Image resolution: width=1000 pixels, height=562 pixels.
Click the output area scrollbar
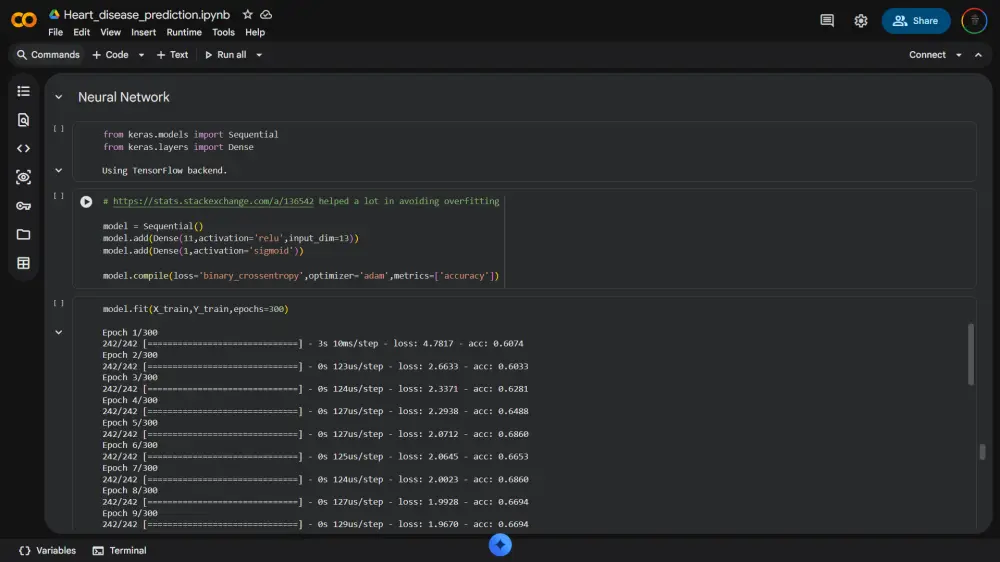[971, 355]
